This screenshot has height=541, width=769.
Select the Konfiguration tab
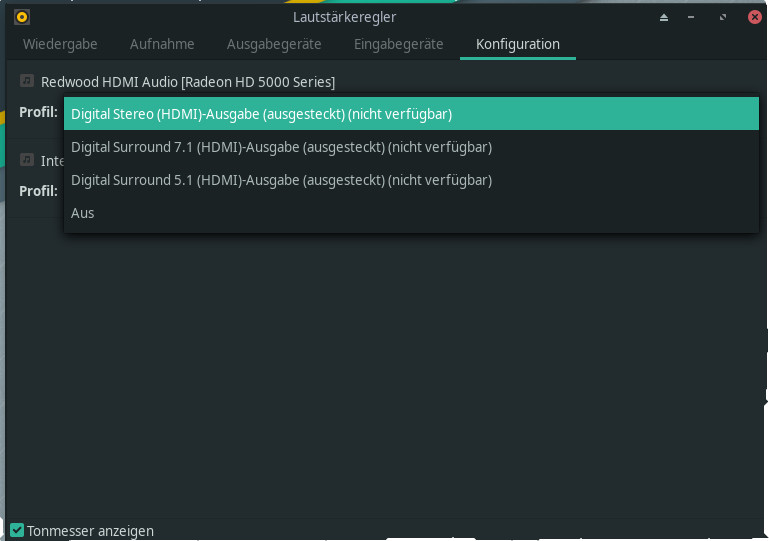[x=517, y=44]
